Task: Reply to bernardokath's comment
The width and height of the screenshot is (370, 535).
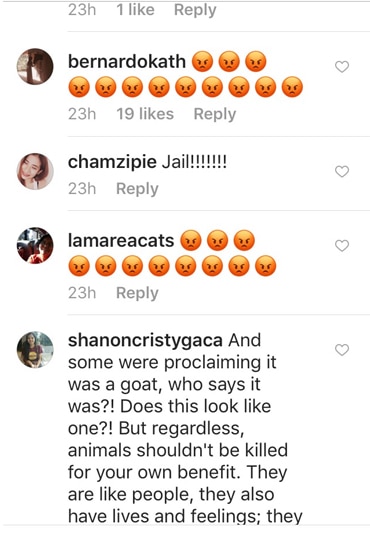Action: point(215,114)
